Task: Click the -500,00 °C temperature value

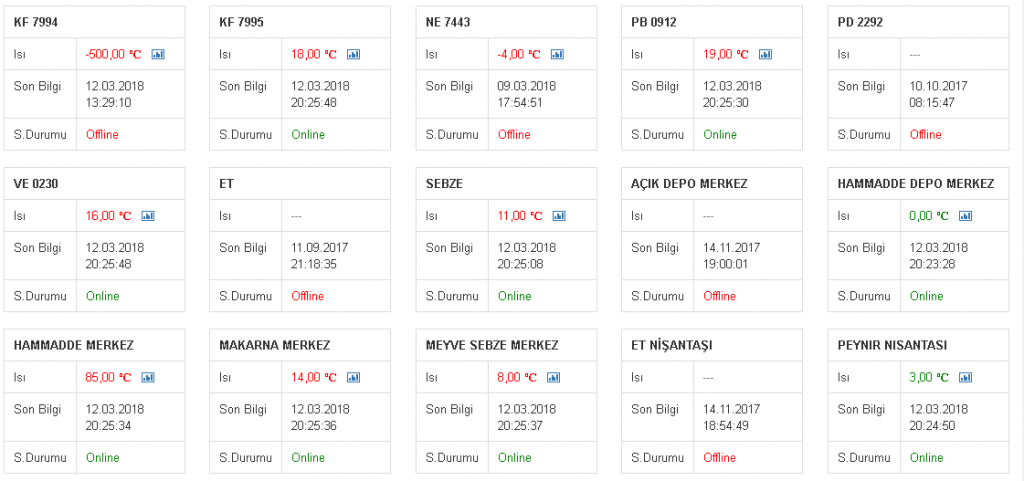Action: pos(114,54)
